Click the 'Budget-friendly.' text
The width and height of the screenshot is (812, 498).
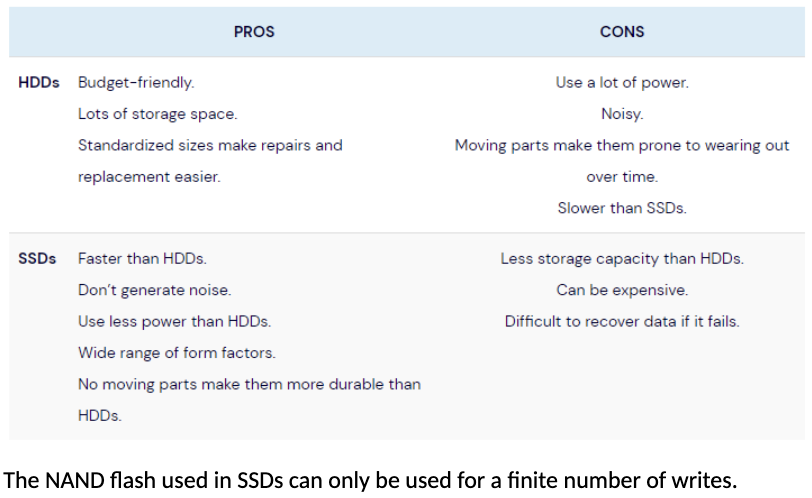(x=136, y=83)
